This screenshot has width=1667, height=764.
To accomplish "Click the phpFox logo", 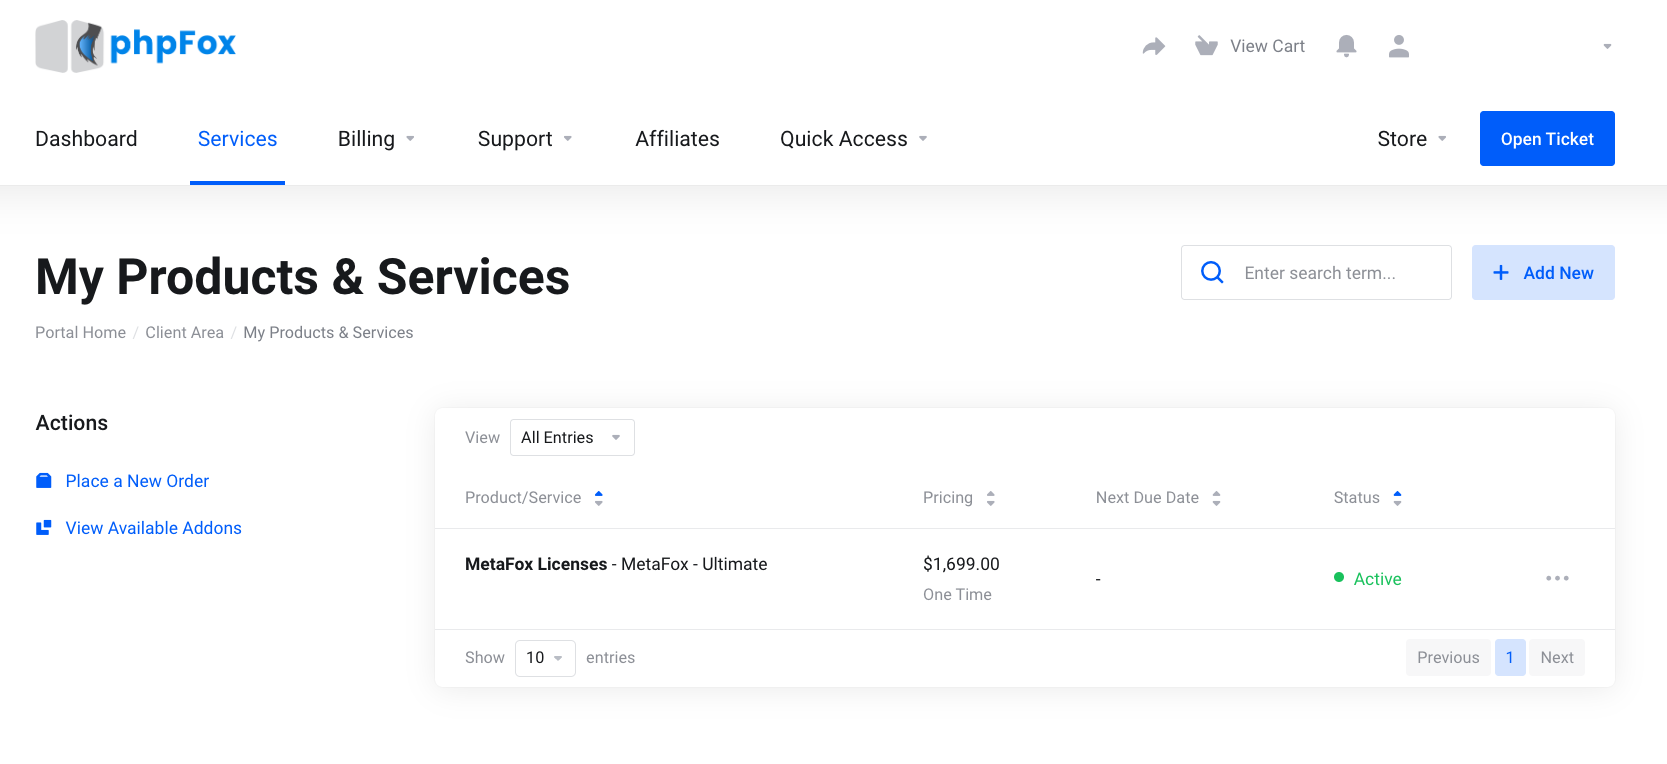I will (x=135, y=45).
